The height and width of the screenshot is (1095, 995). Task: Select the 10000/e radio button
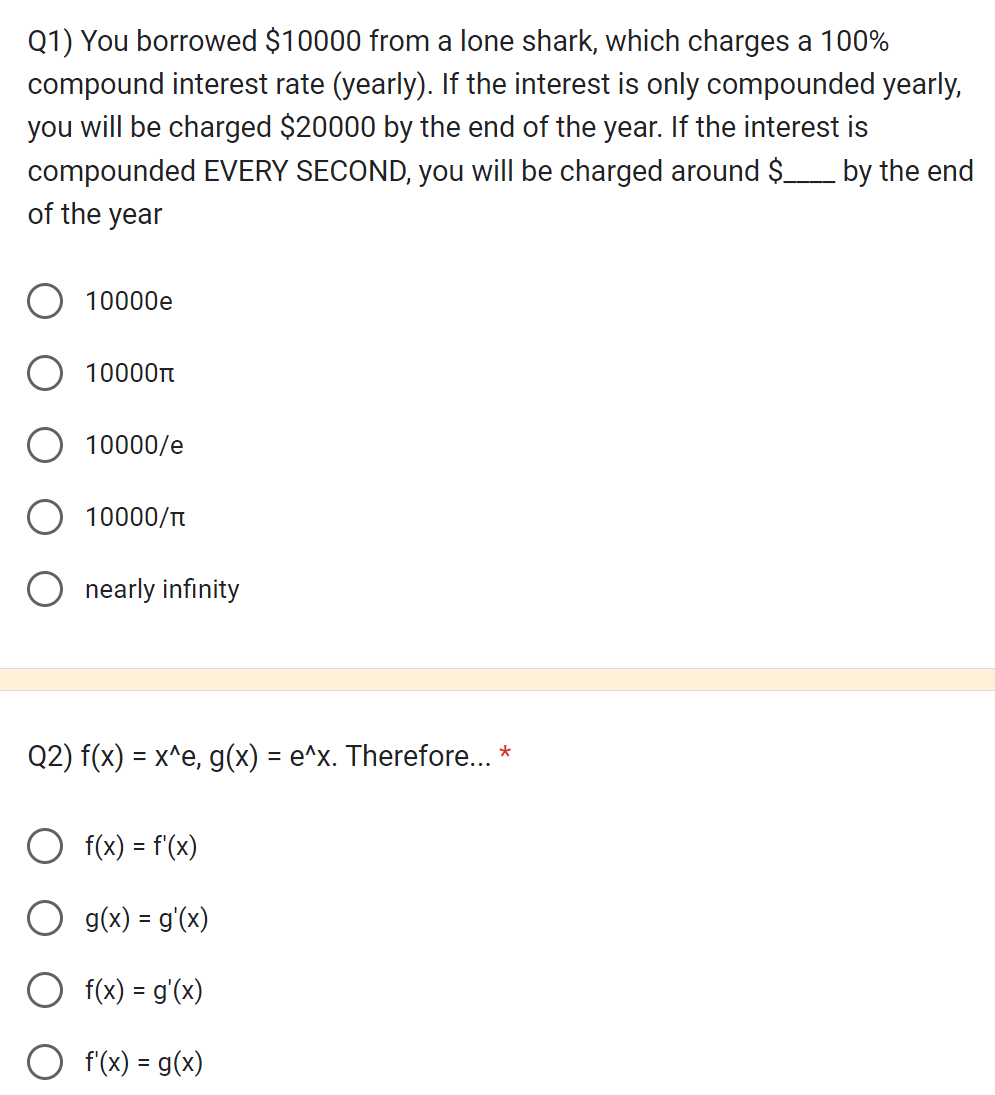tap(44, 445)
